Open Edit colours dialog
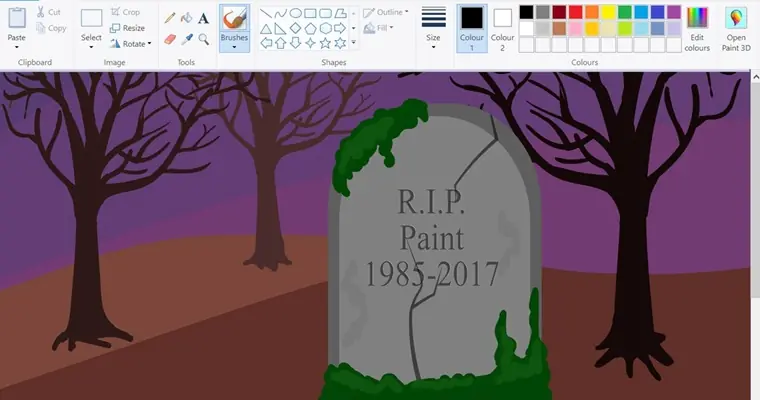 (697, 28)
